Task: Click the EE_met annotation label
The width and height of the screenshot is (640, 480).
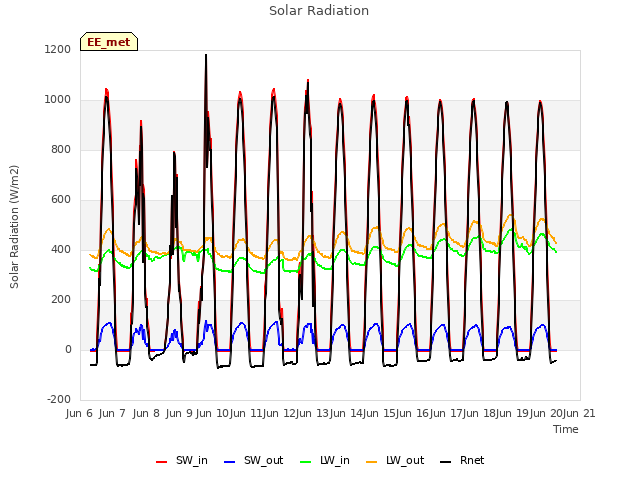Action: click(x=109, y=42)
